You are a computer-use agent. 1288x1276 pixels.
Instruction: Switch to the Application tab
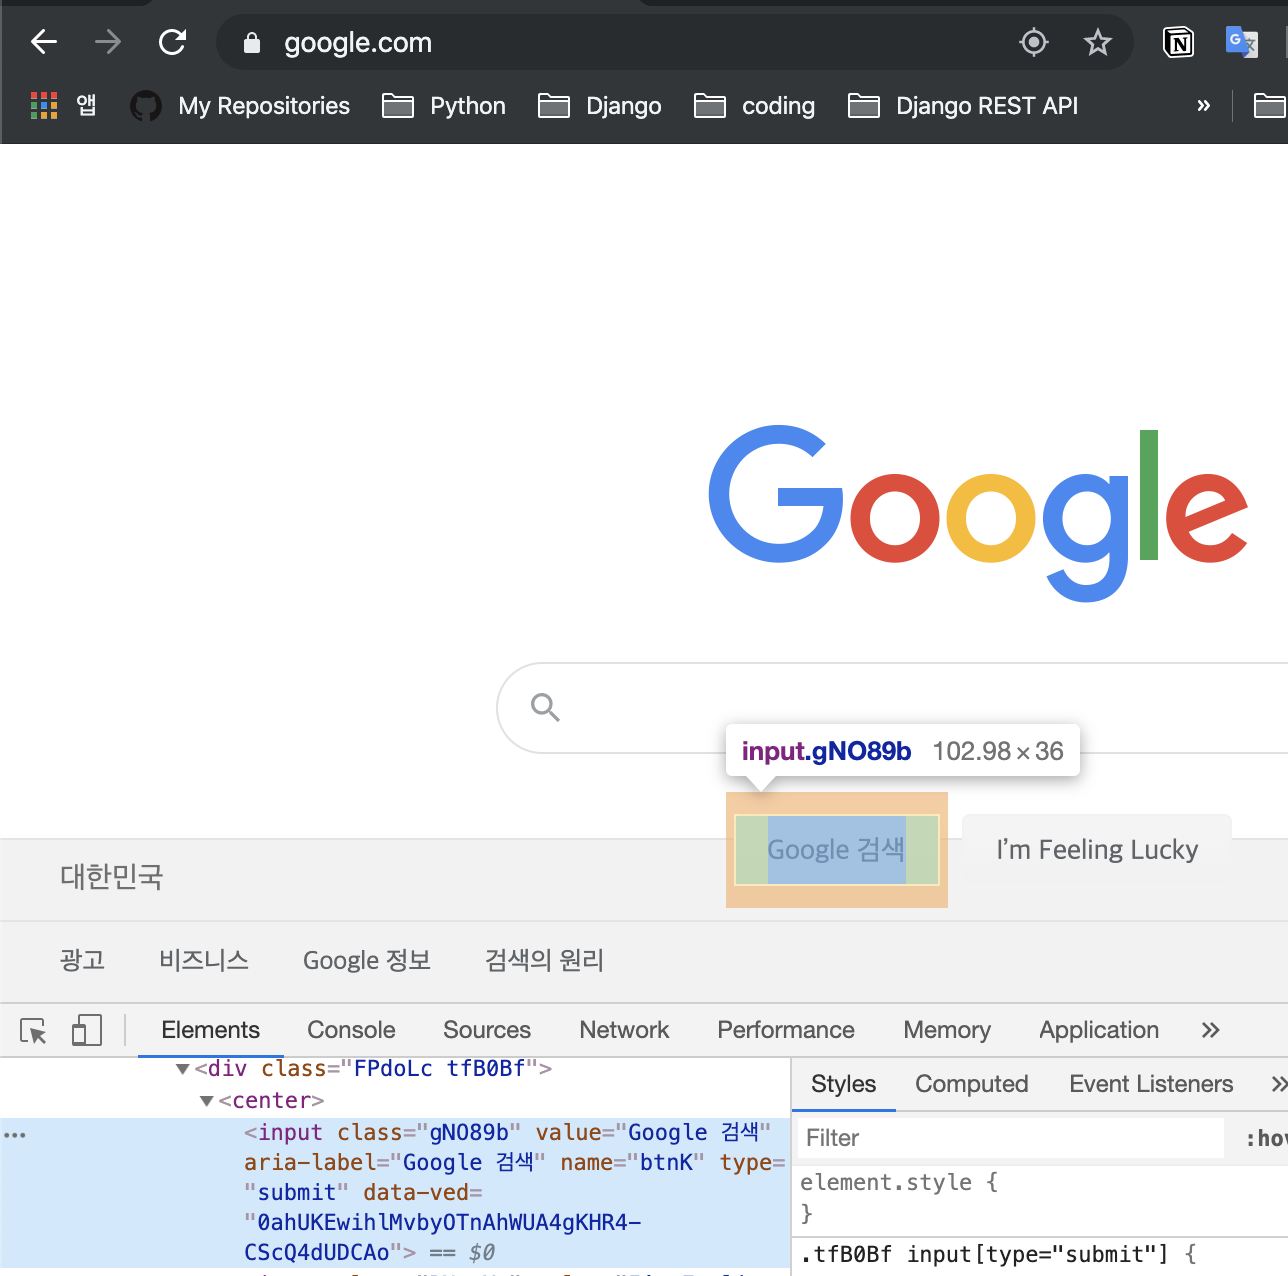tap(1099, 1030)
